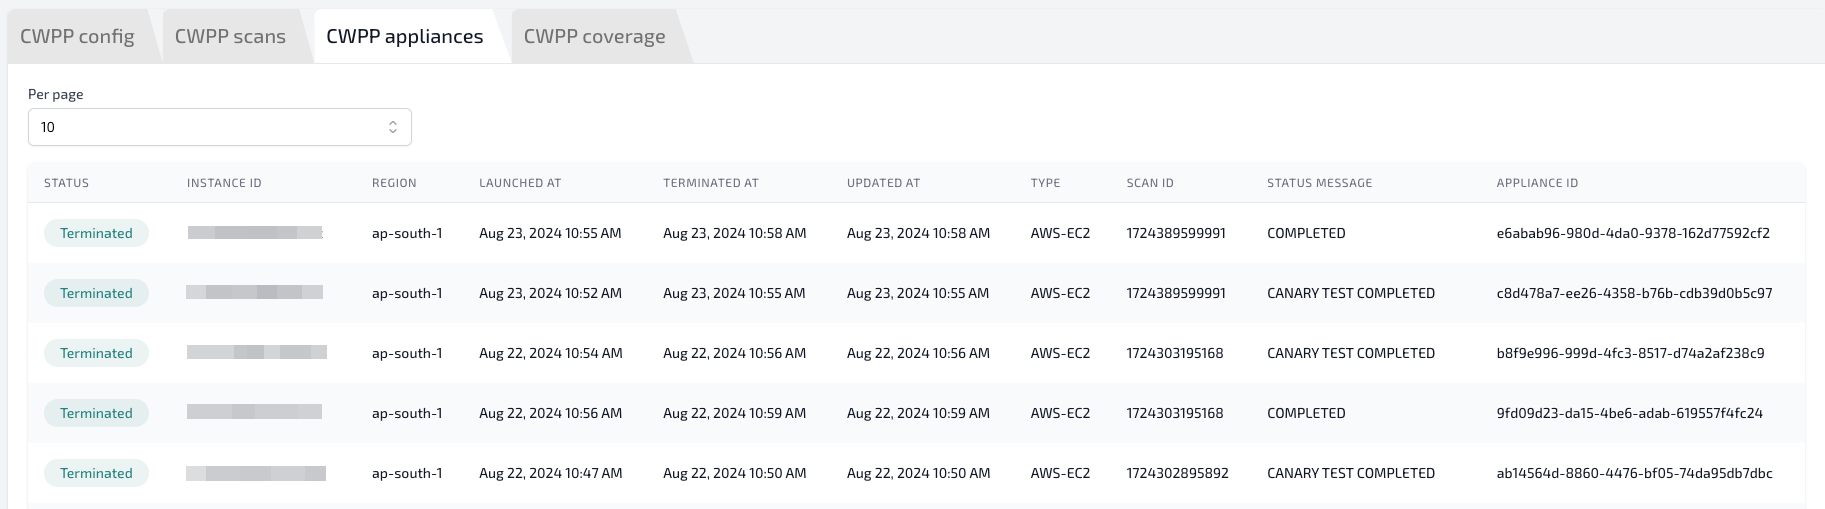Viewport: 1825px width, 509px height.
Task: Click scan ID 1724389599991 in c8d478a7 row
Action: (1176, 293)
